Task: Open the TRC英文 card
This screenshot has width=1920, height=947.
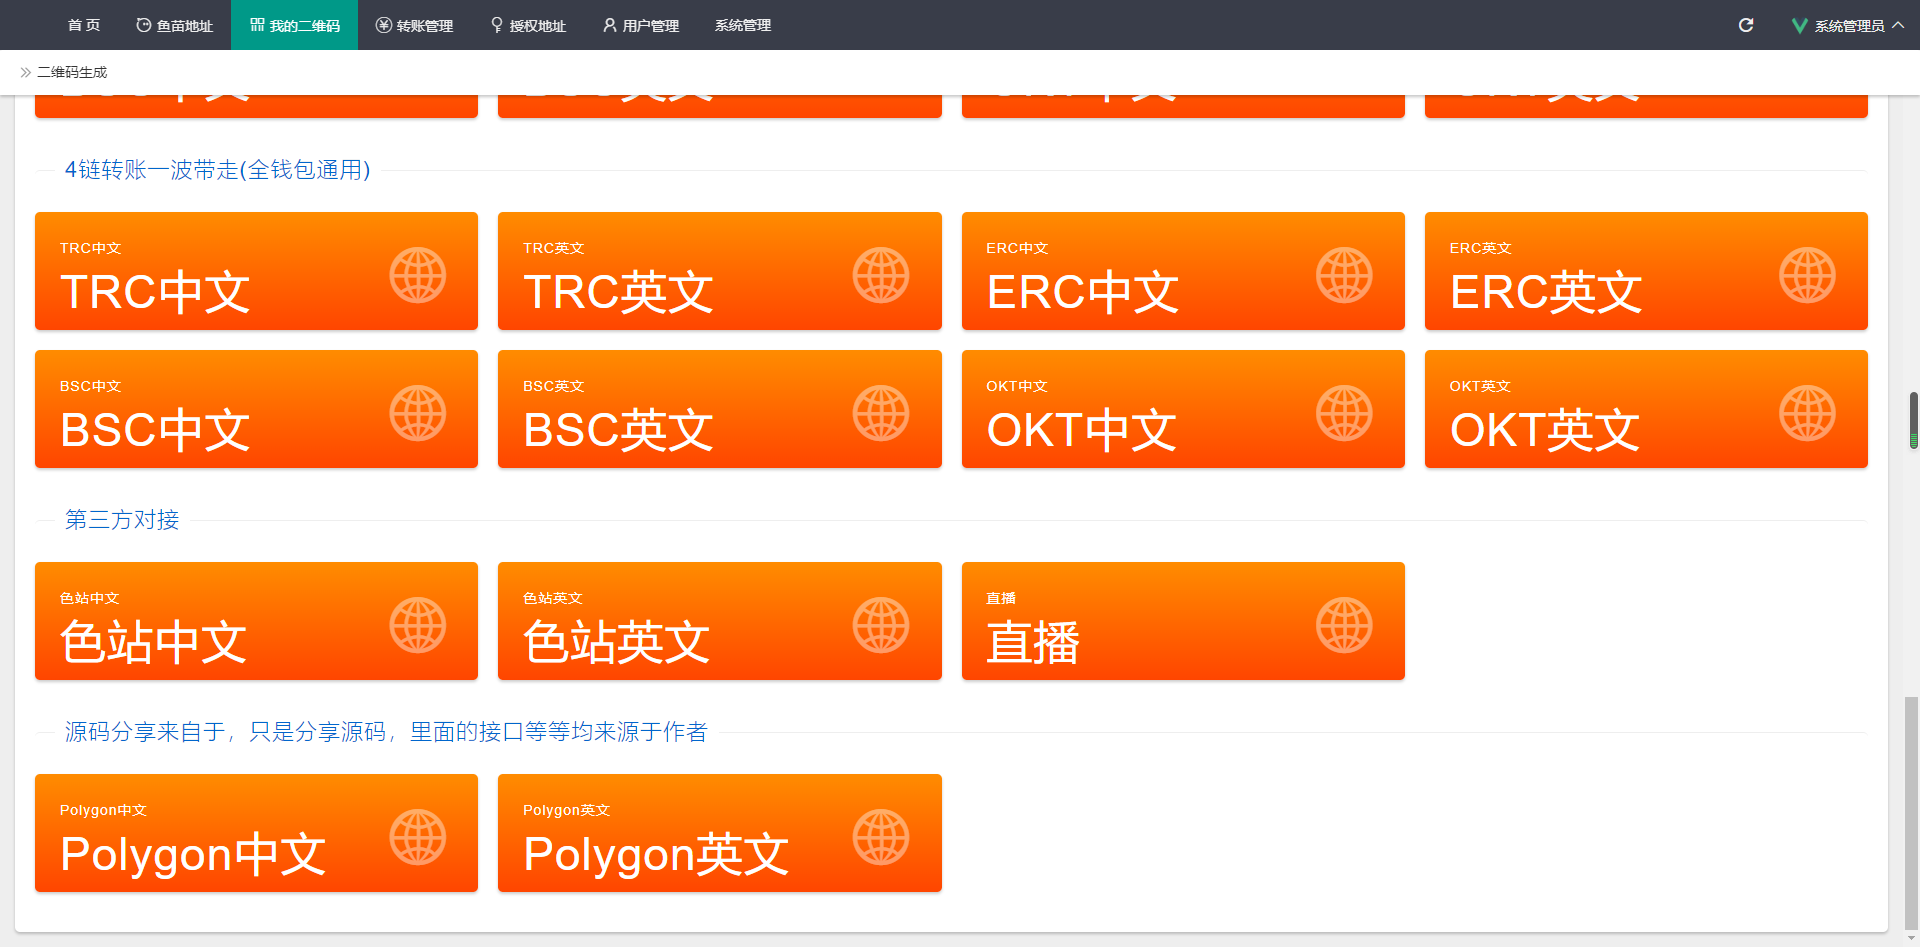Action: [719, 271]
